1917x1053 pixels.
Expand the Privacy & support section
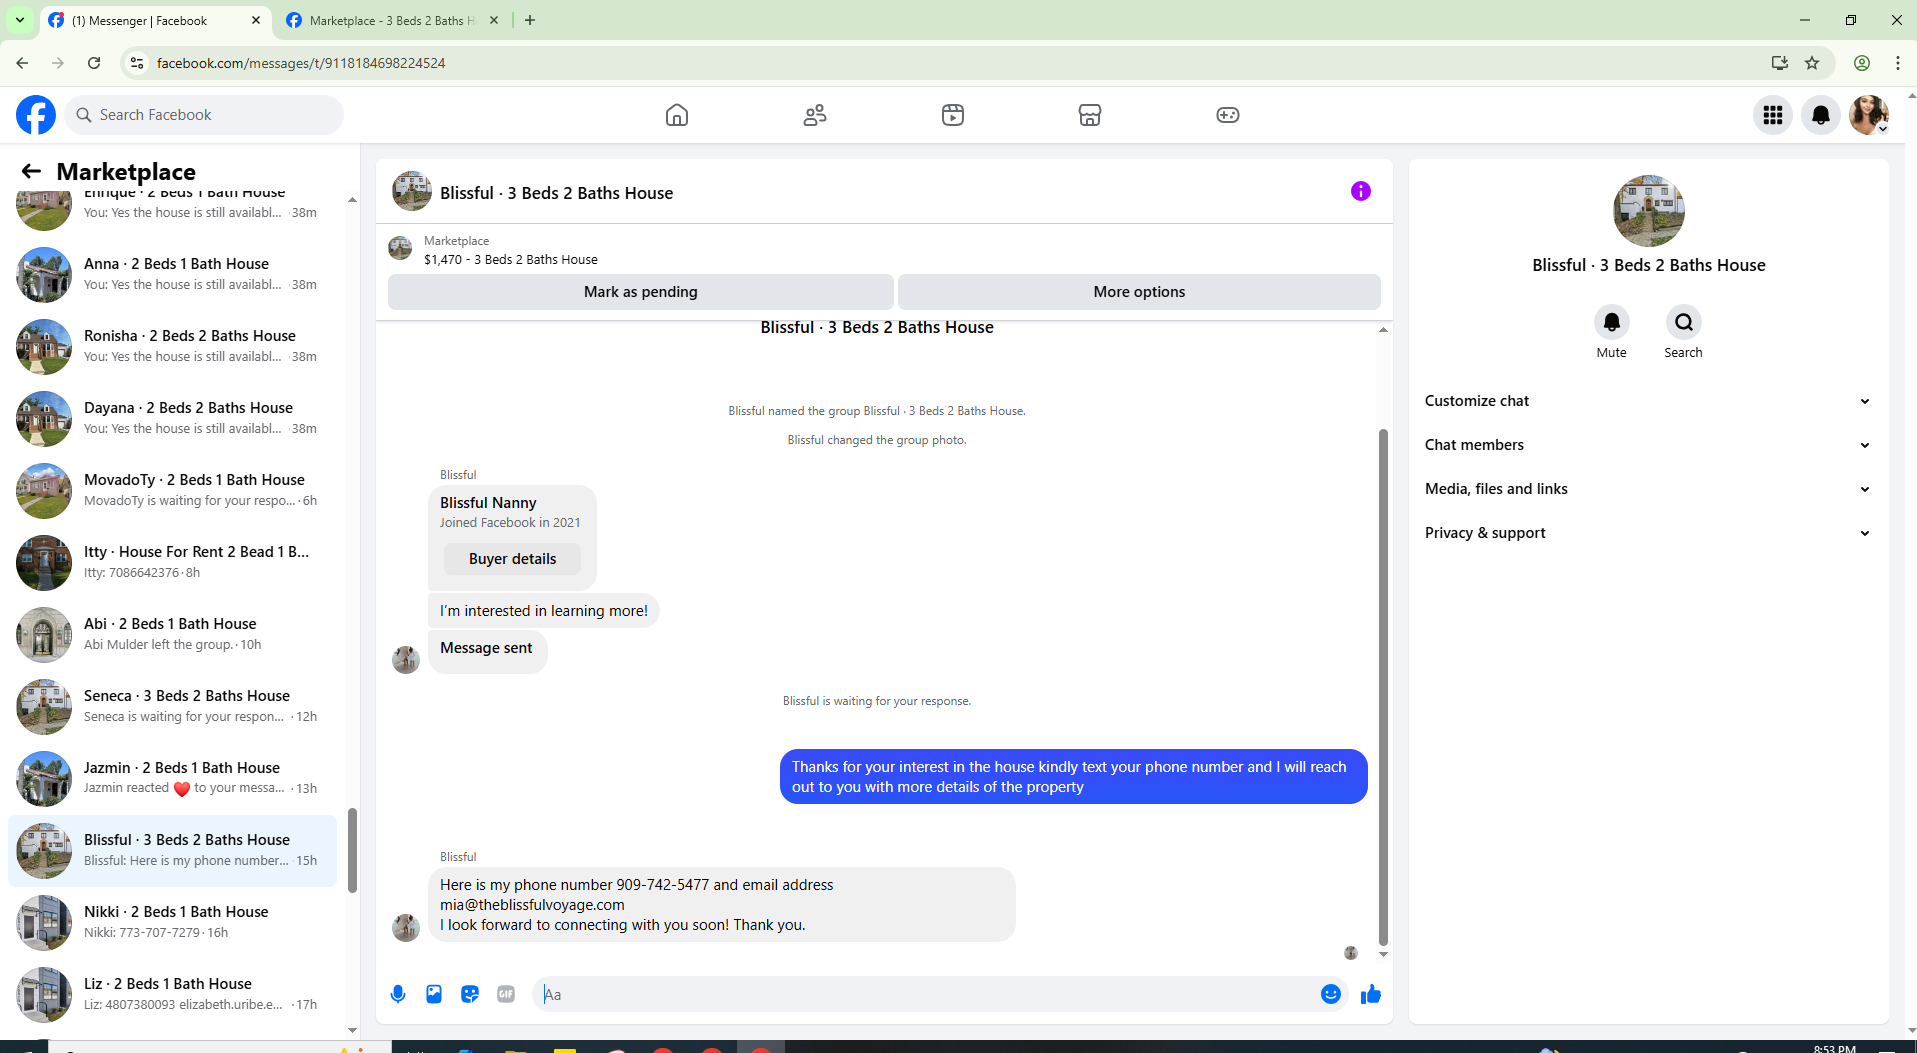coord(1648,533)
